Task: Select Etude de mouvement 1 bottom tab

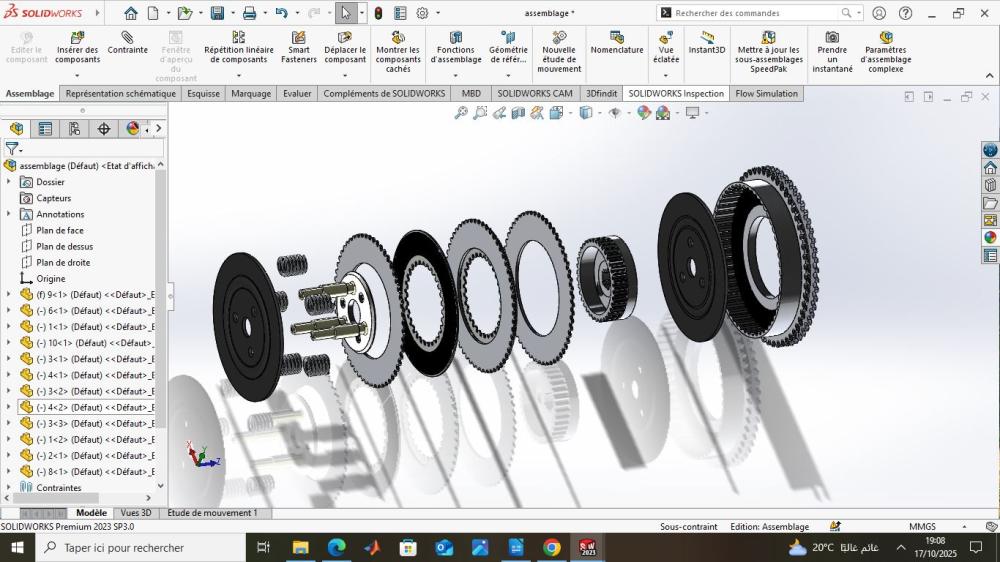Action: pos(212,513)
